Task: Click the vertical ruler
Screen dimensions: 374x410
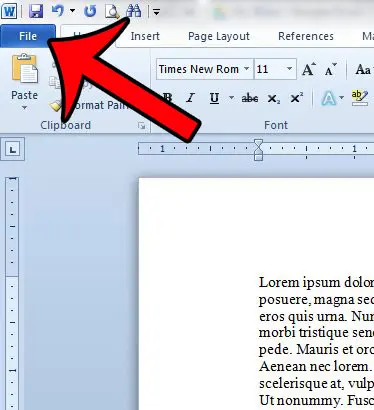Action: [12, 293]
